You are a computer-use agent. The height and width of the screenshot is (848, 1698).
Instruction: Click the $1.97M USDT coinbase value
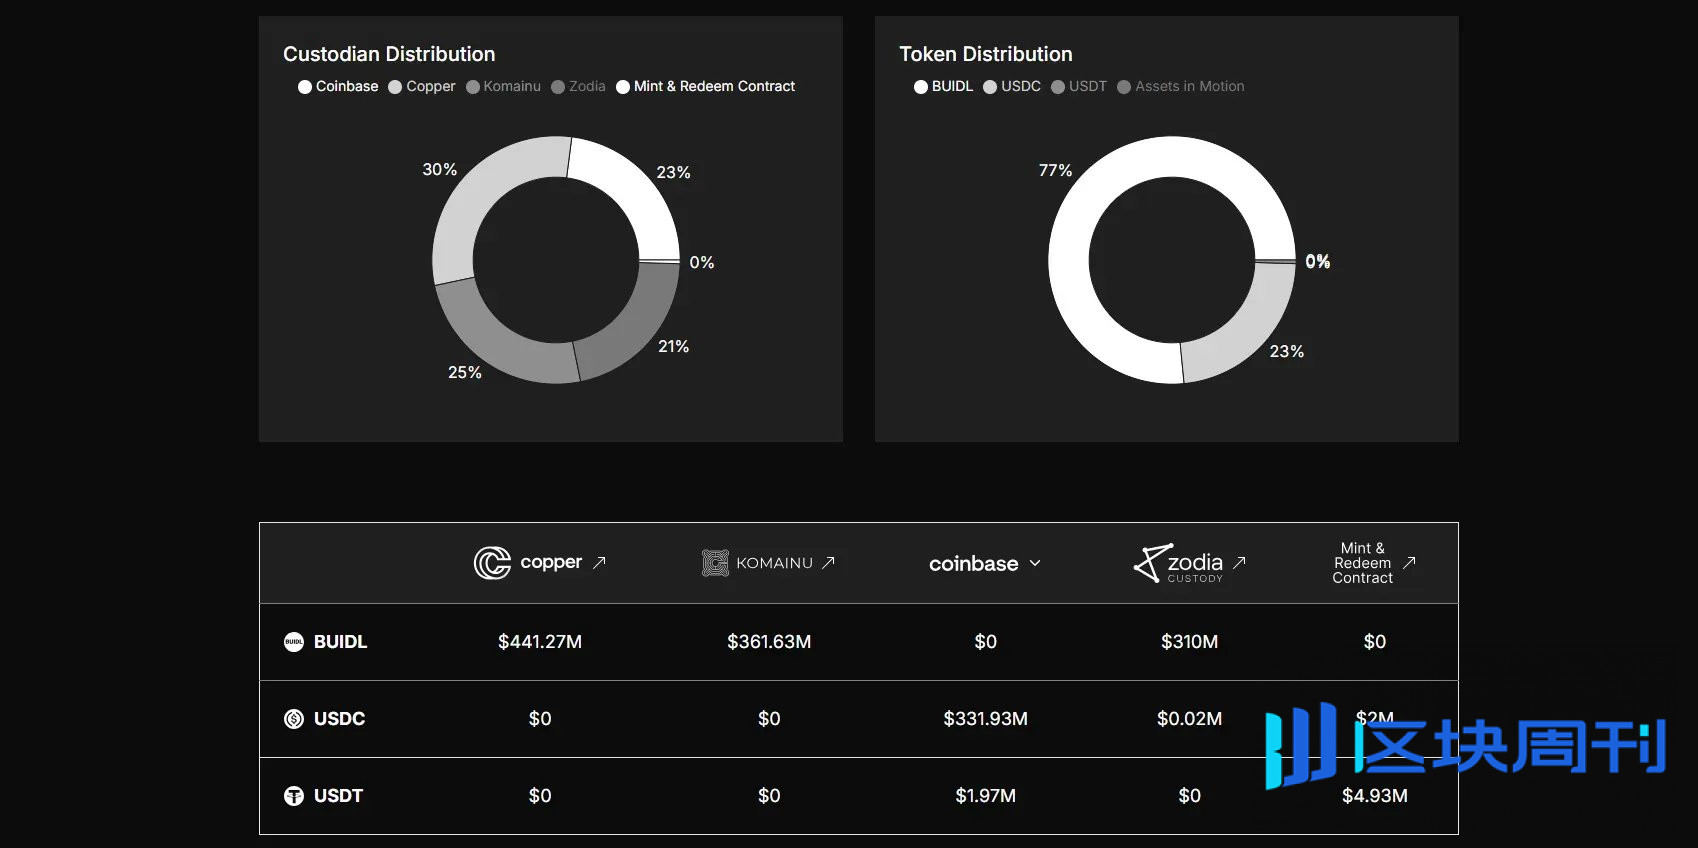985,796
